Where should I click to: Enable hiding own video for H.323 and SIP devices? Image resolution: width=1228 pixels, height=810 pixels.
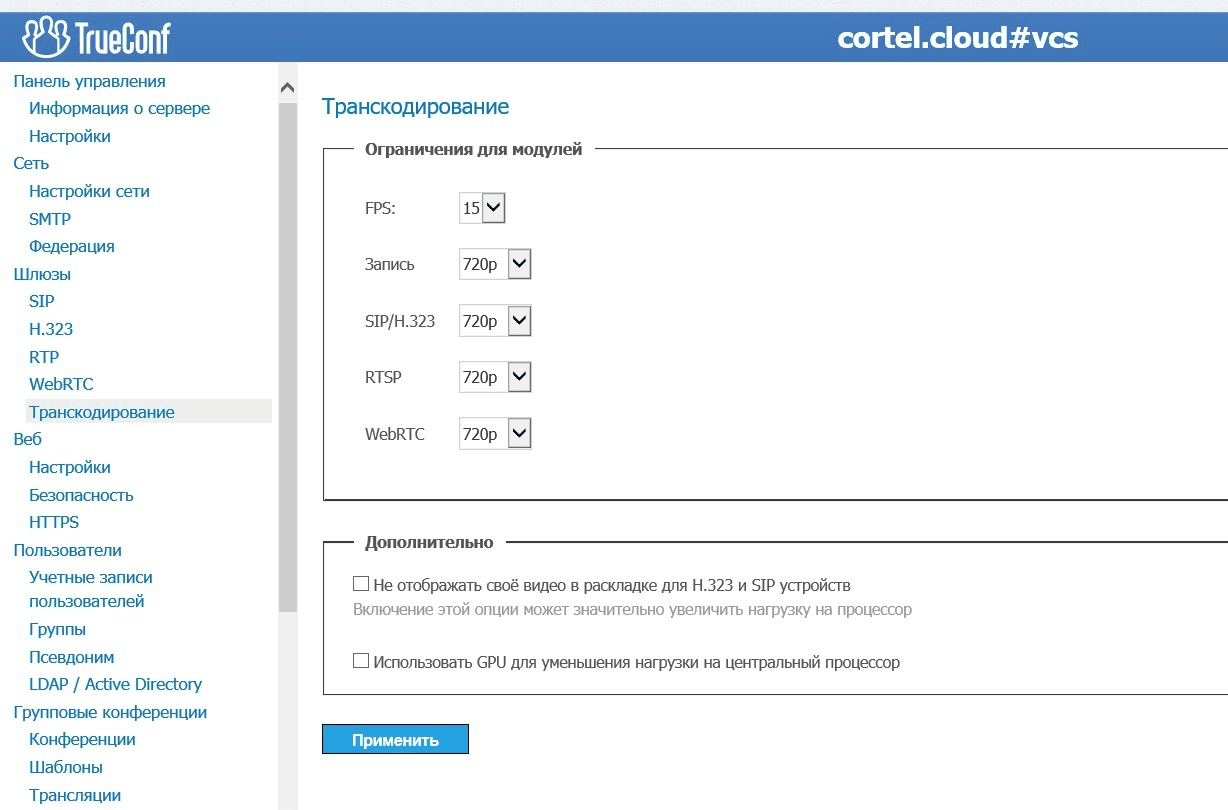361,584
